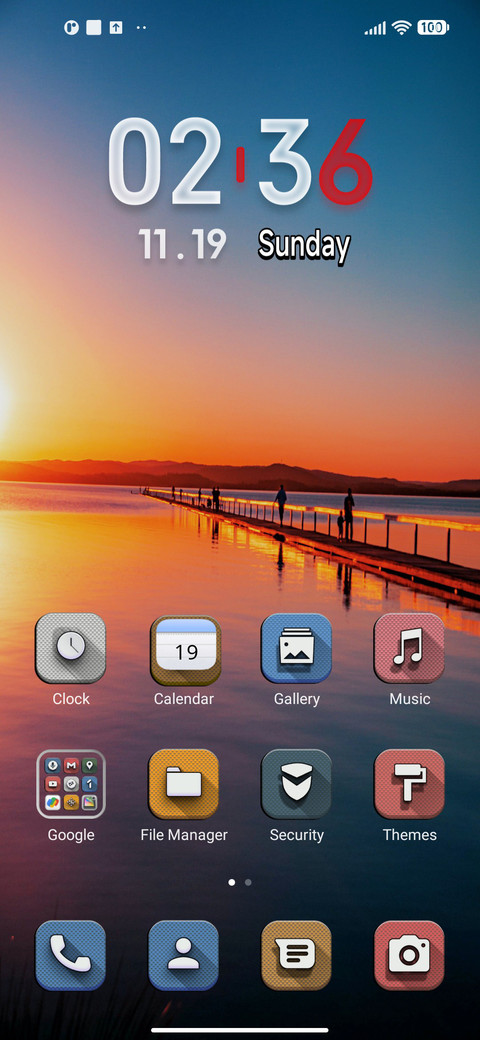
Task: Tap the battery 100 indicator
Action: 433,28
